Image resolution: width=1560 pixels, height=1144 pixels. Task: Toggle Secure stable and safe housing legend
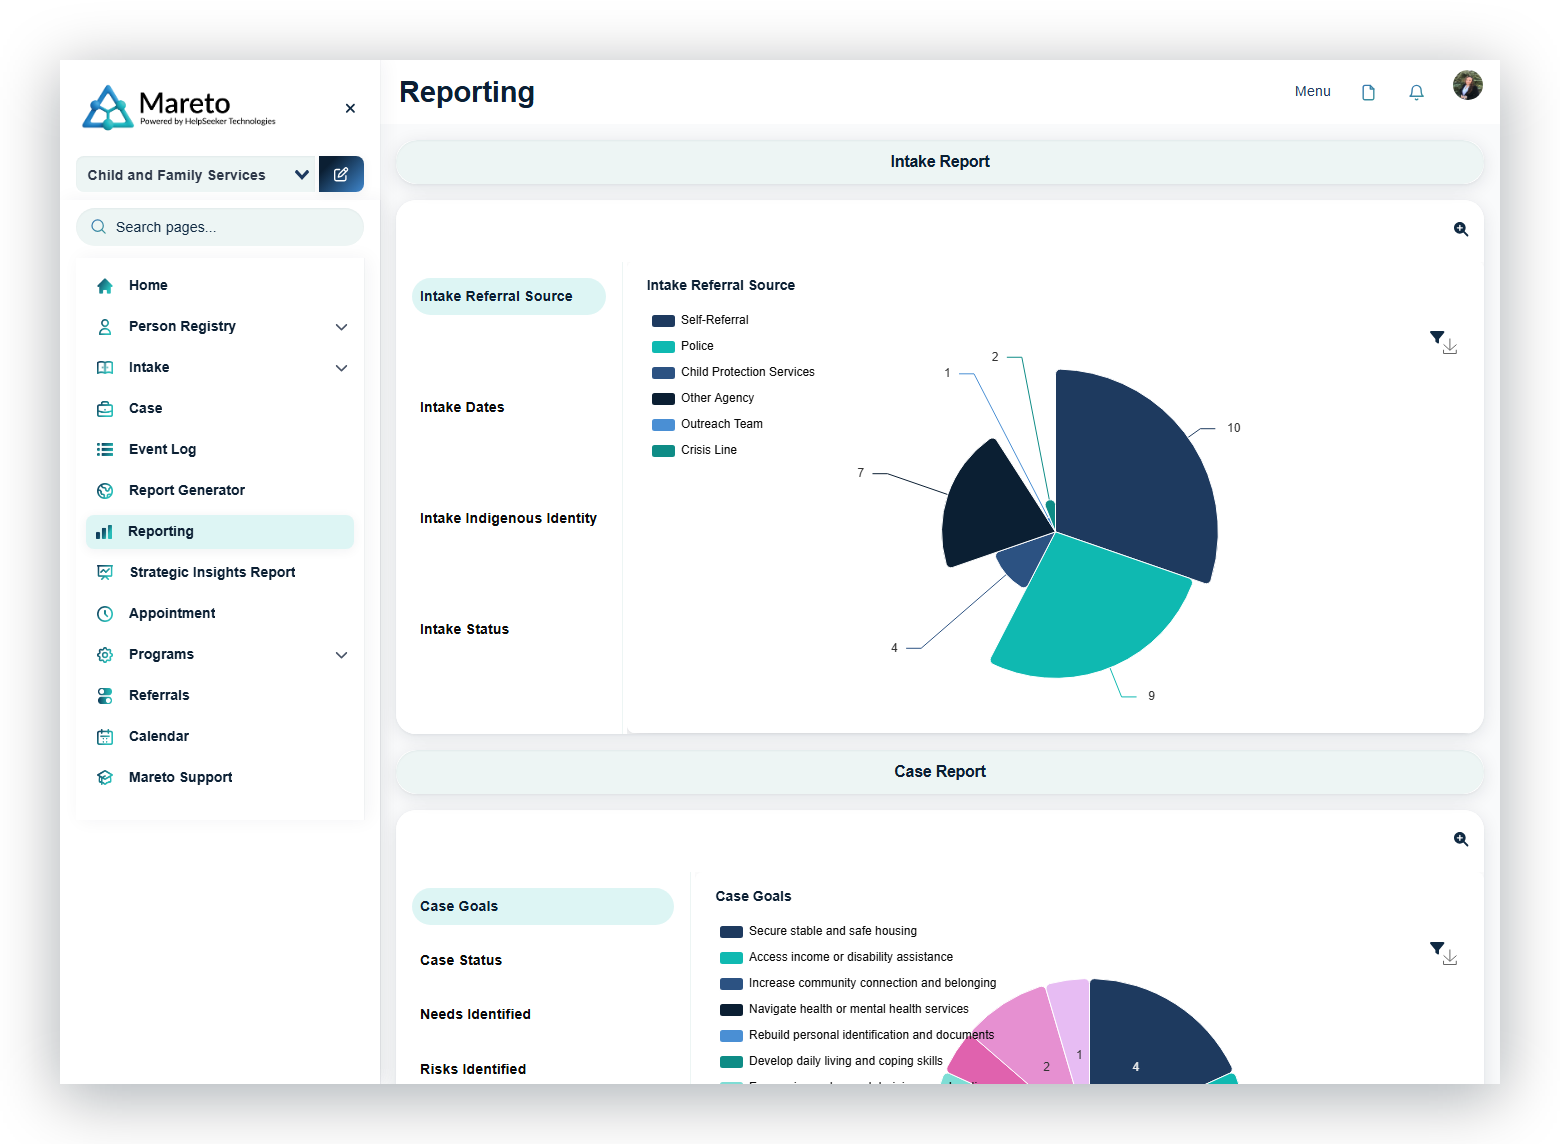tap(818, 931)
